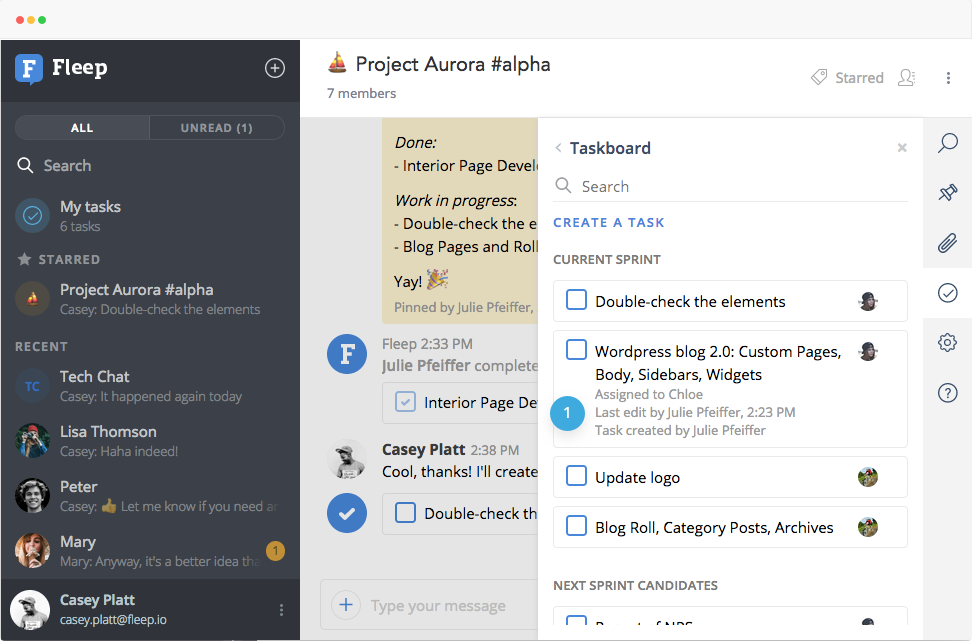Click Casey Platt's avatar in the message list

click(x=347, y=459)
